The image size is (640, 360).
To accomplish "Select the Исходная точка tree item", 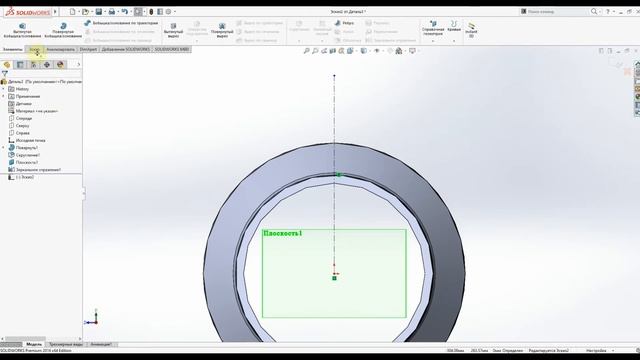I will (x=27, y=140).
